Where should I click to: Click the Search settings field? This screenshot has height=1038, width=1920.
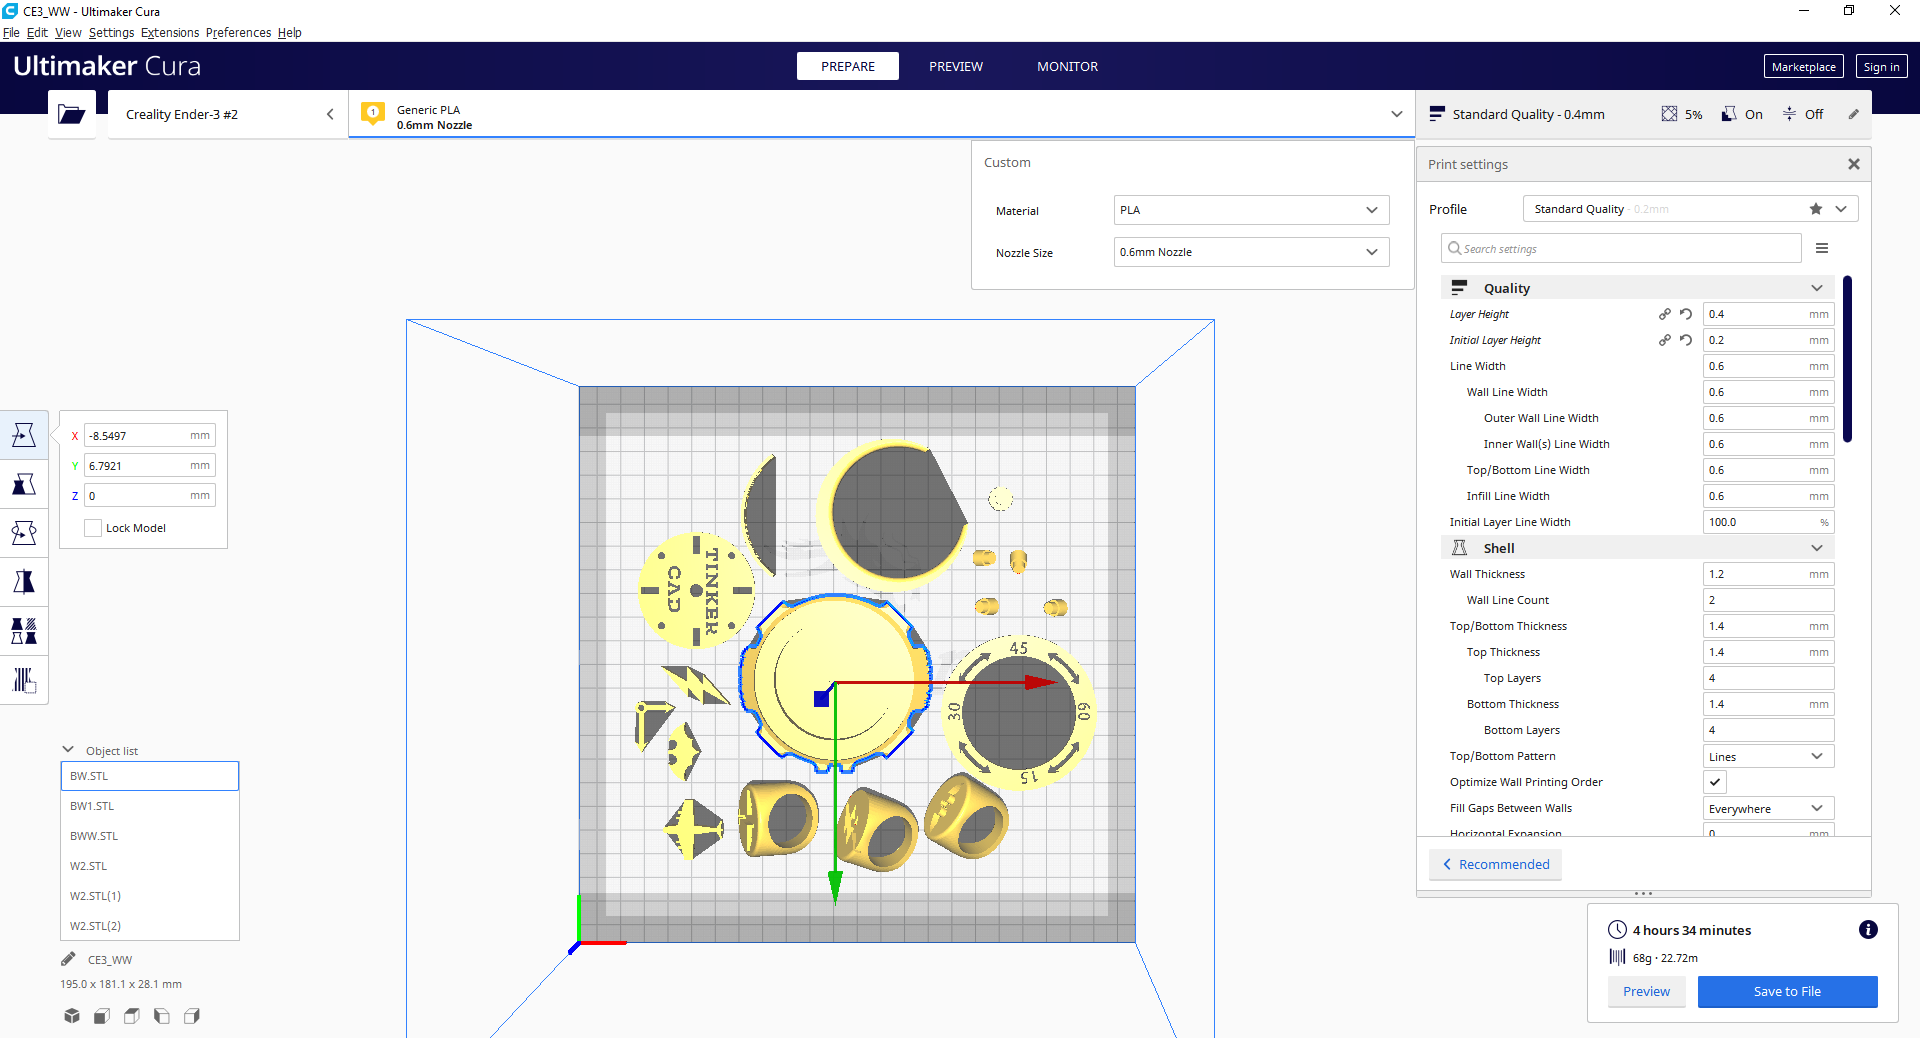1621,248
